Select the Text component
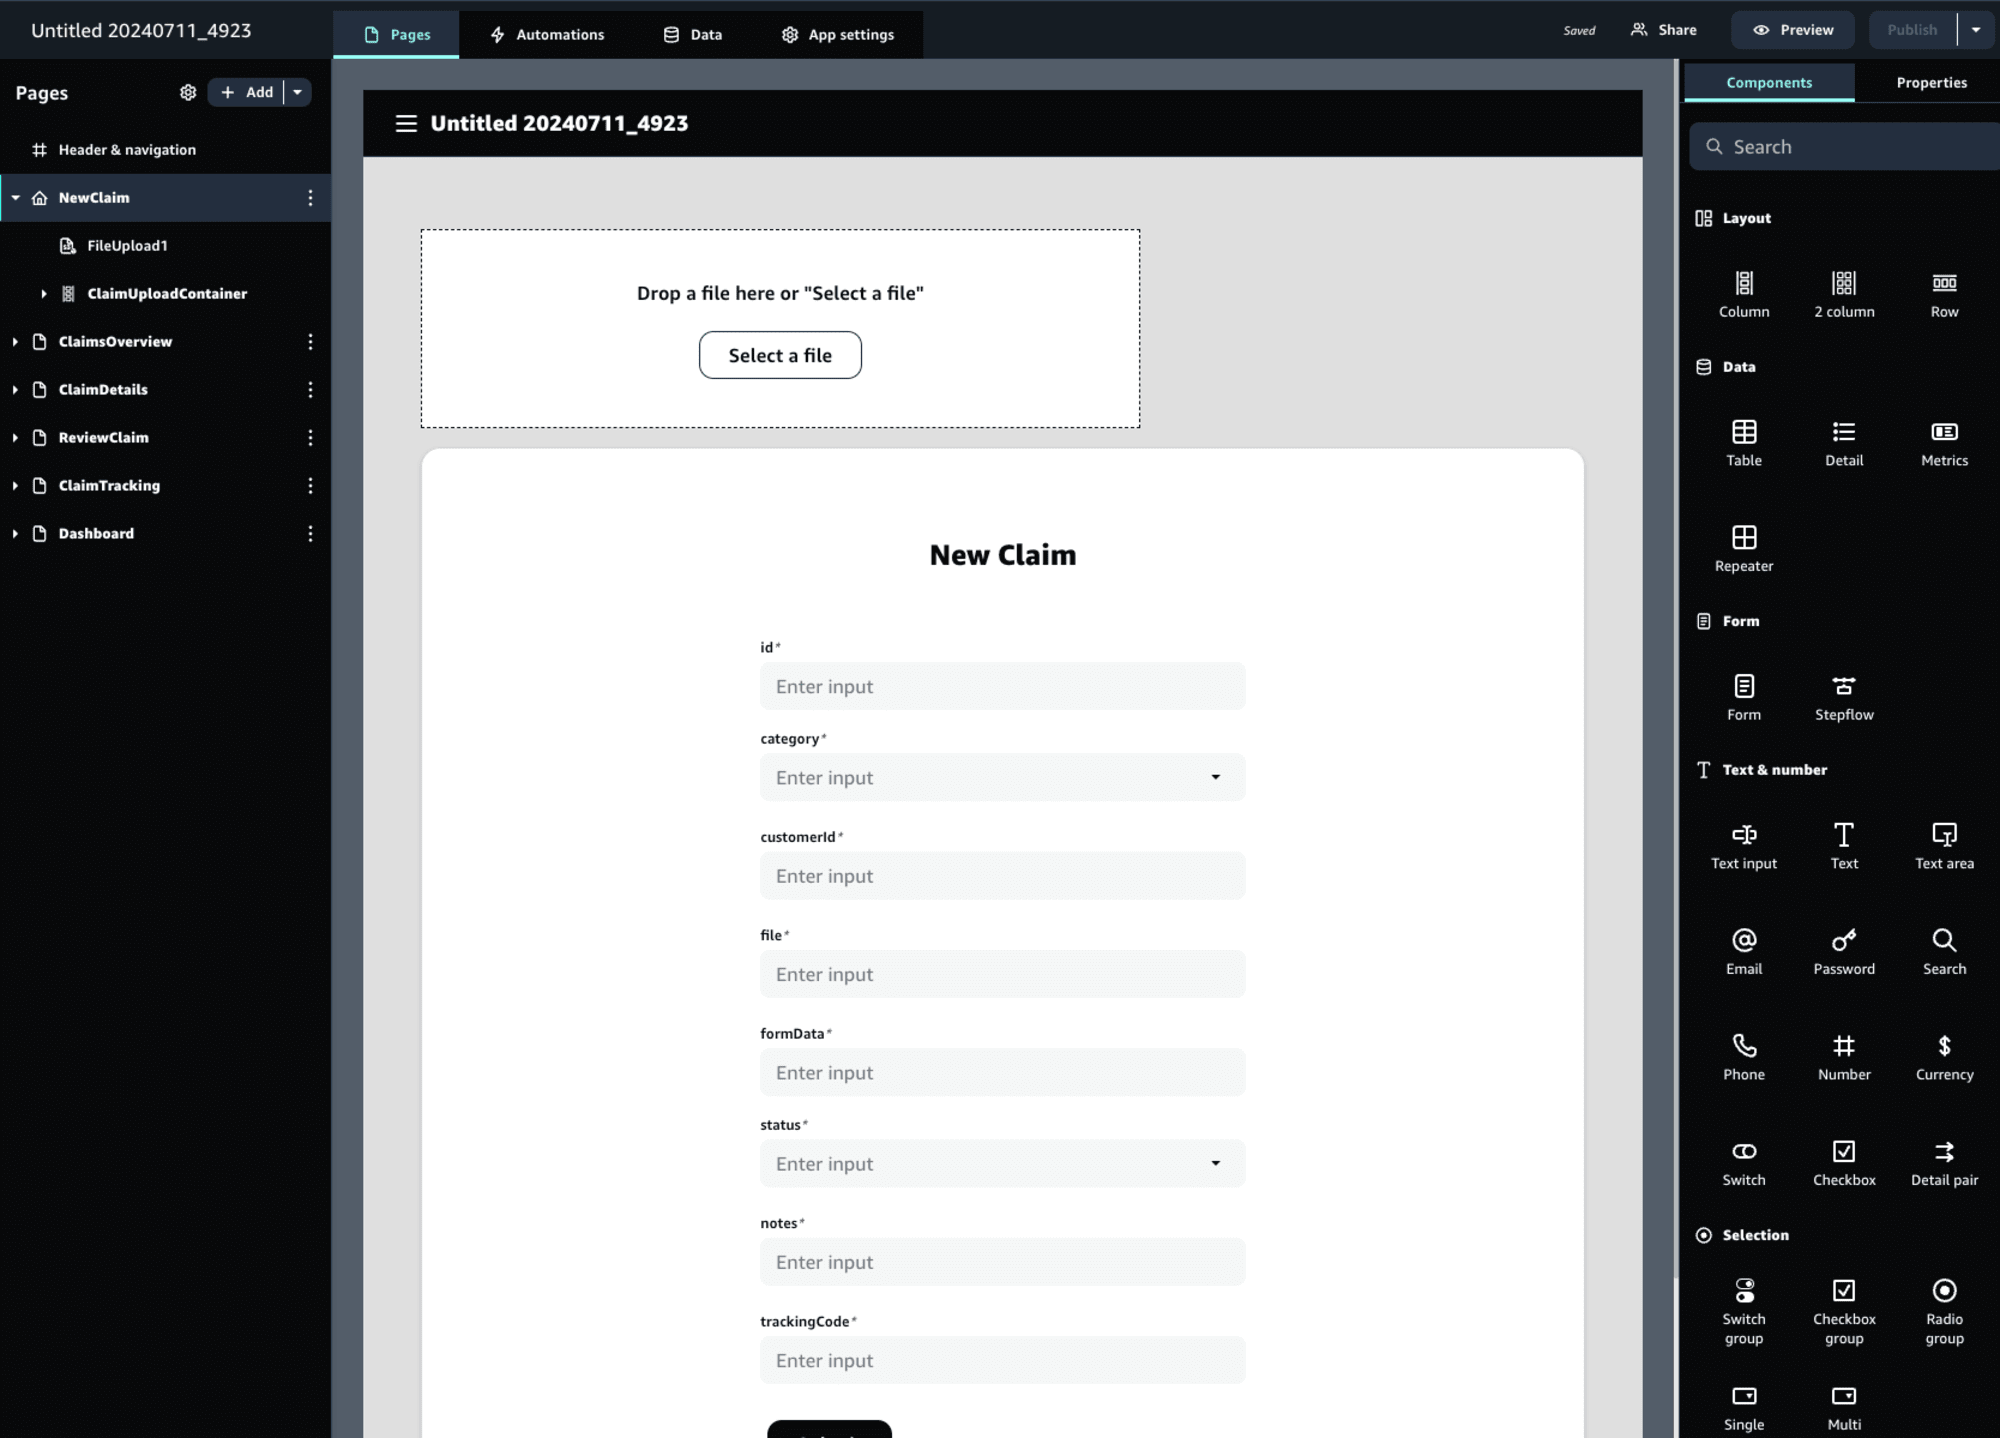Viewport: 2000px width, 1438px height. [1844, 846]
